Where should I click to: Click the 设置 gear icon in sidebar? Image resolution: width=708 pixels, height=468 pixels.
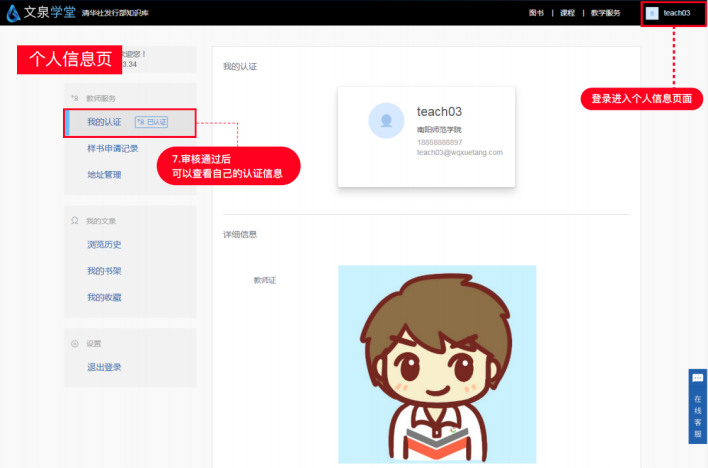coord(75,343)
